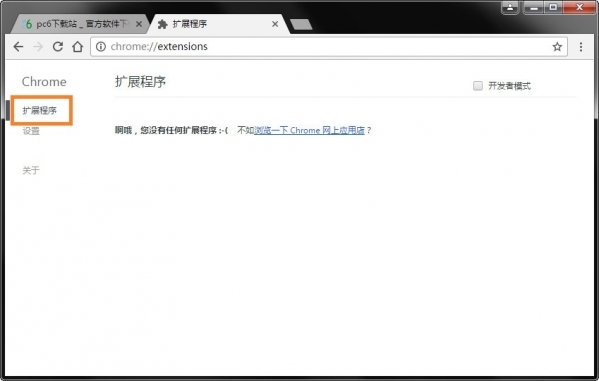Close the pc6下载站 tab

(139, 24)
